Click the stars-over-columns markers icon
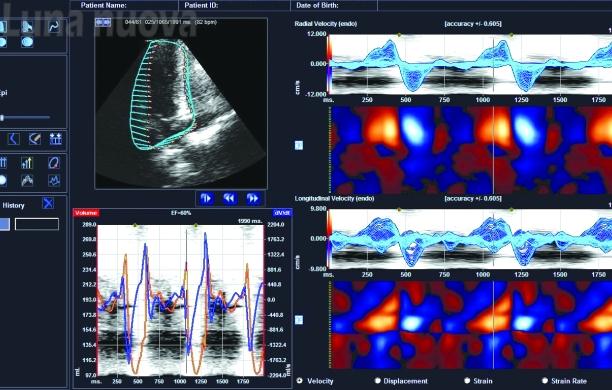 tap(56, 139)
